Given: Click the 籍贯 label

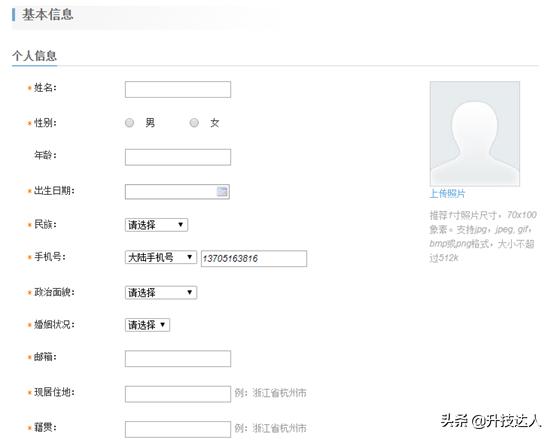Looking at the screenshot, I should [45, 427].
